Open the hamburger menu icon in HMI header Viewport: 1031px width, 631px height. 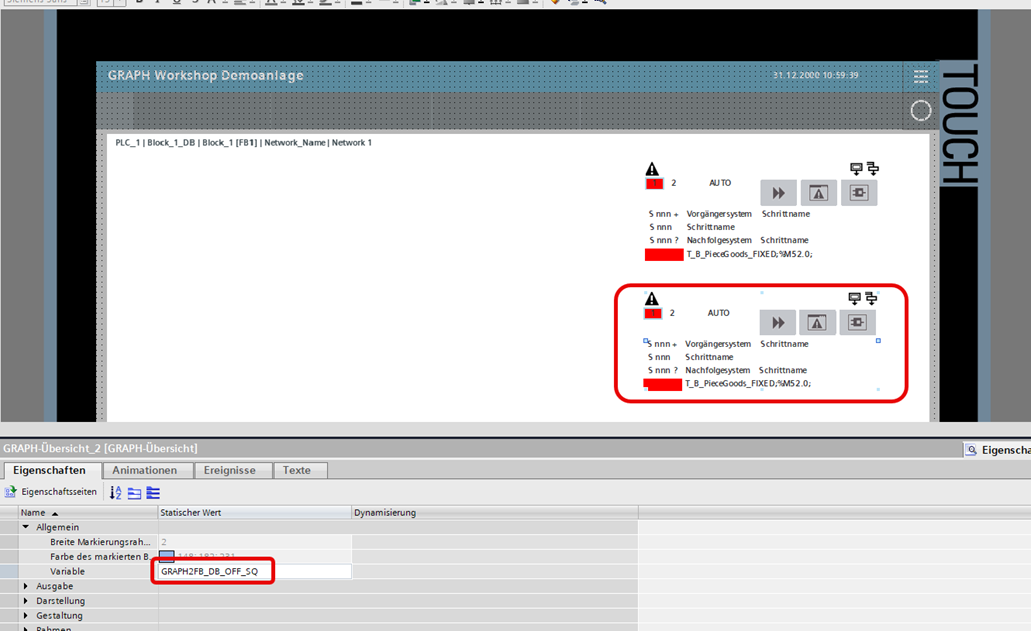point(921,76)
